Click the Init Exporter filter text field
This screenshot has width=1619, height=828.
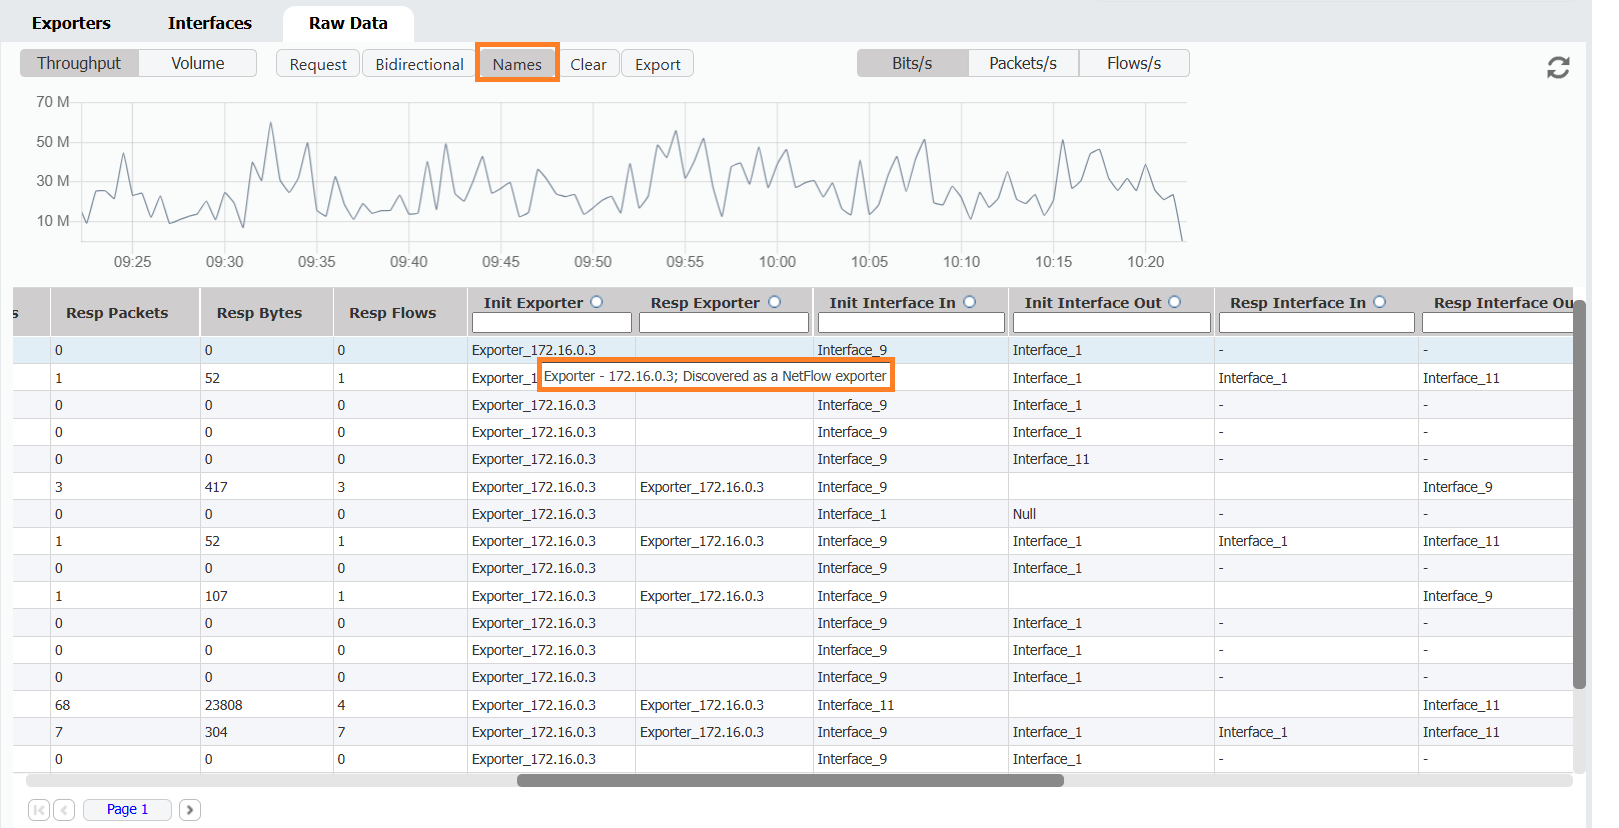pos(551,323)
